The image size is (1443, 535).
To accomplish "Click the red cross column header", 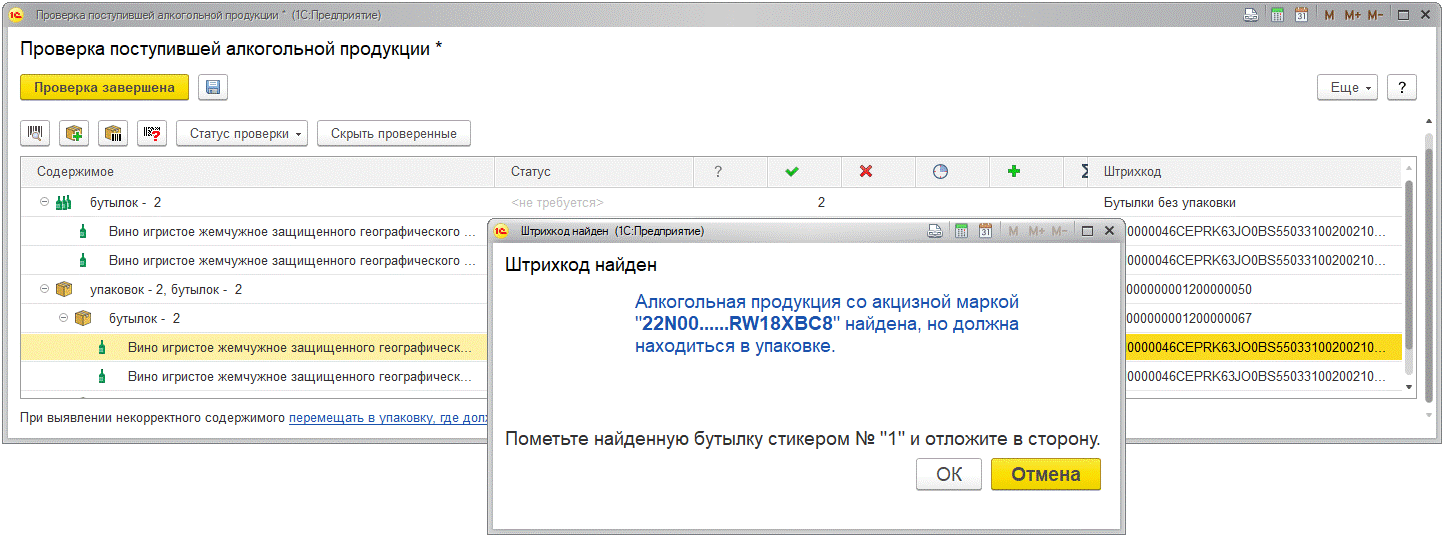I will [866, 172].
